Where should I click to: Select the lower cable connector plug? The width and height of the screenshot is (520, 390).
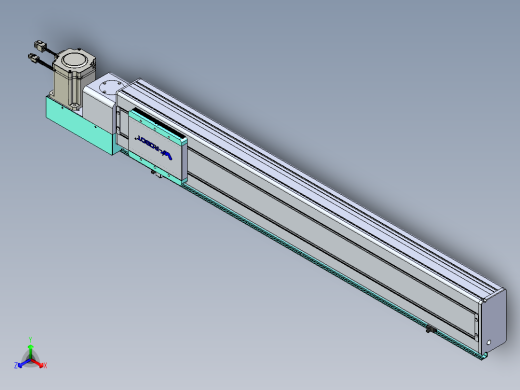(x=34, y=58)
